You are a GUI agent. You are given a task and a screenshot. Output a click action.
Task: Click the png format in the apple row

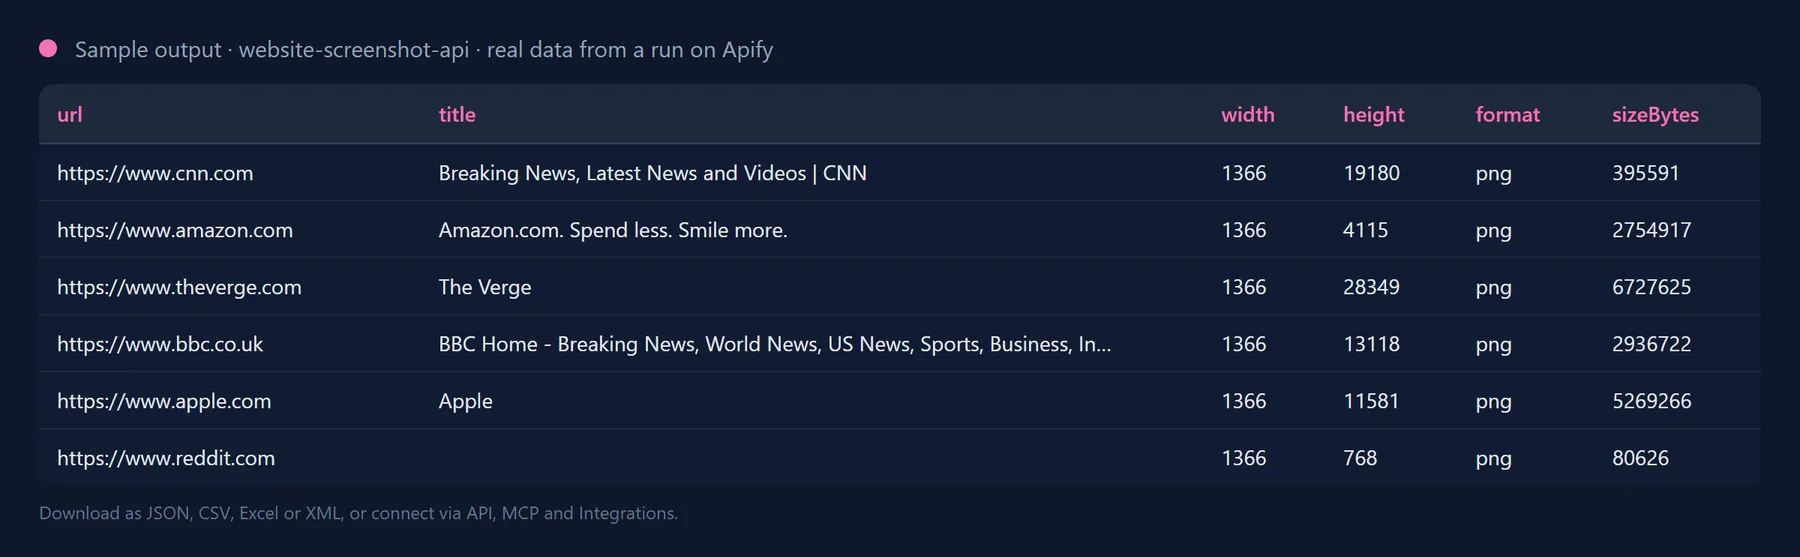click(1494, 402)
